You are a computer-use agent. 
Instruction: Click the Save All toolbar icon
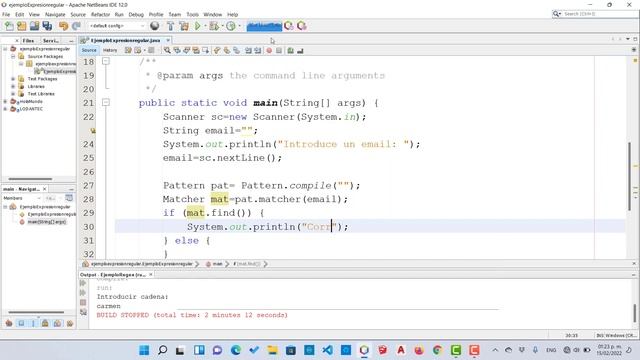pos(47,26)
